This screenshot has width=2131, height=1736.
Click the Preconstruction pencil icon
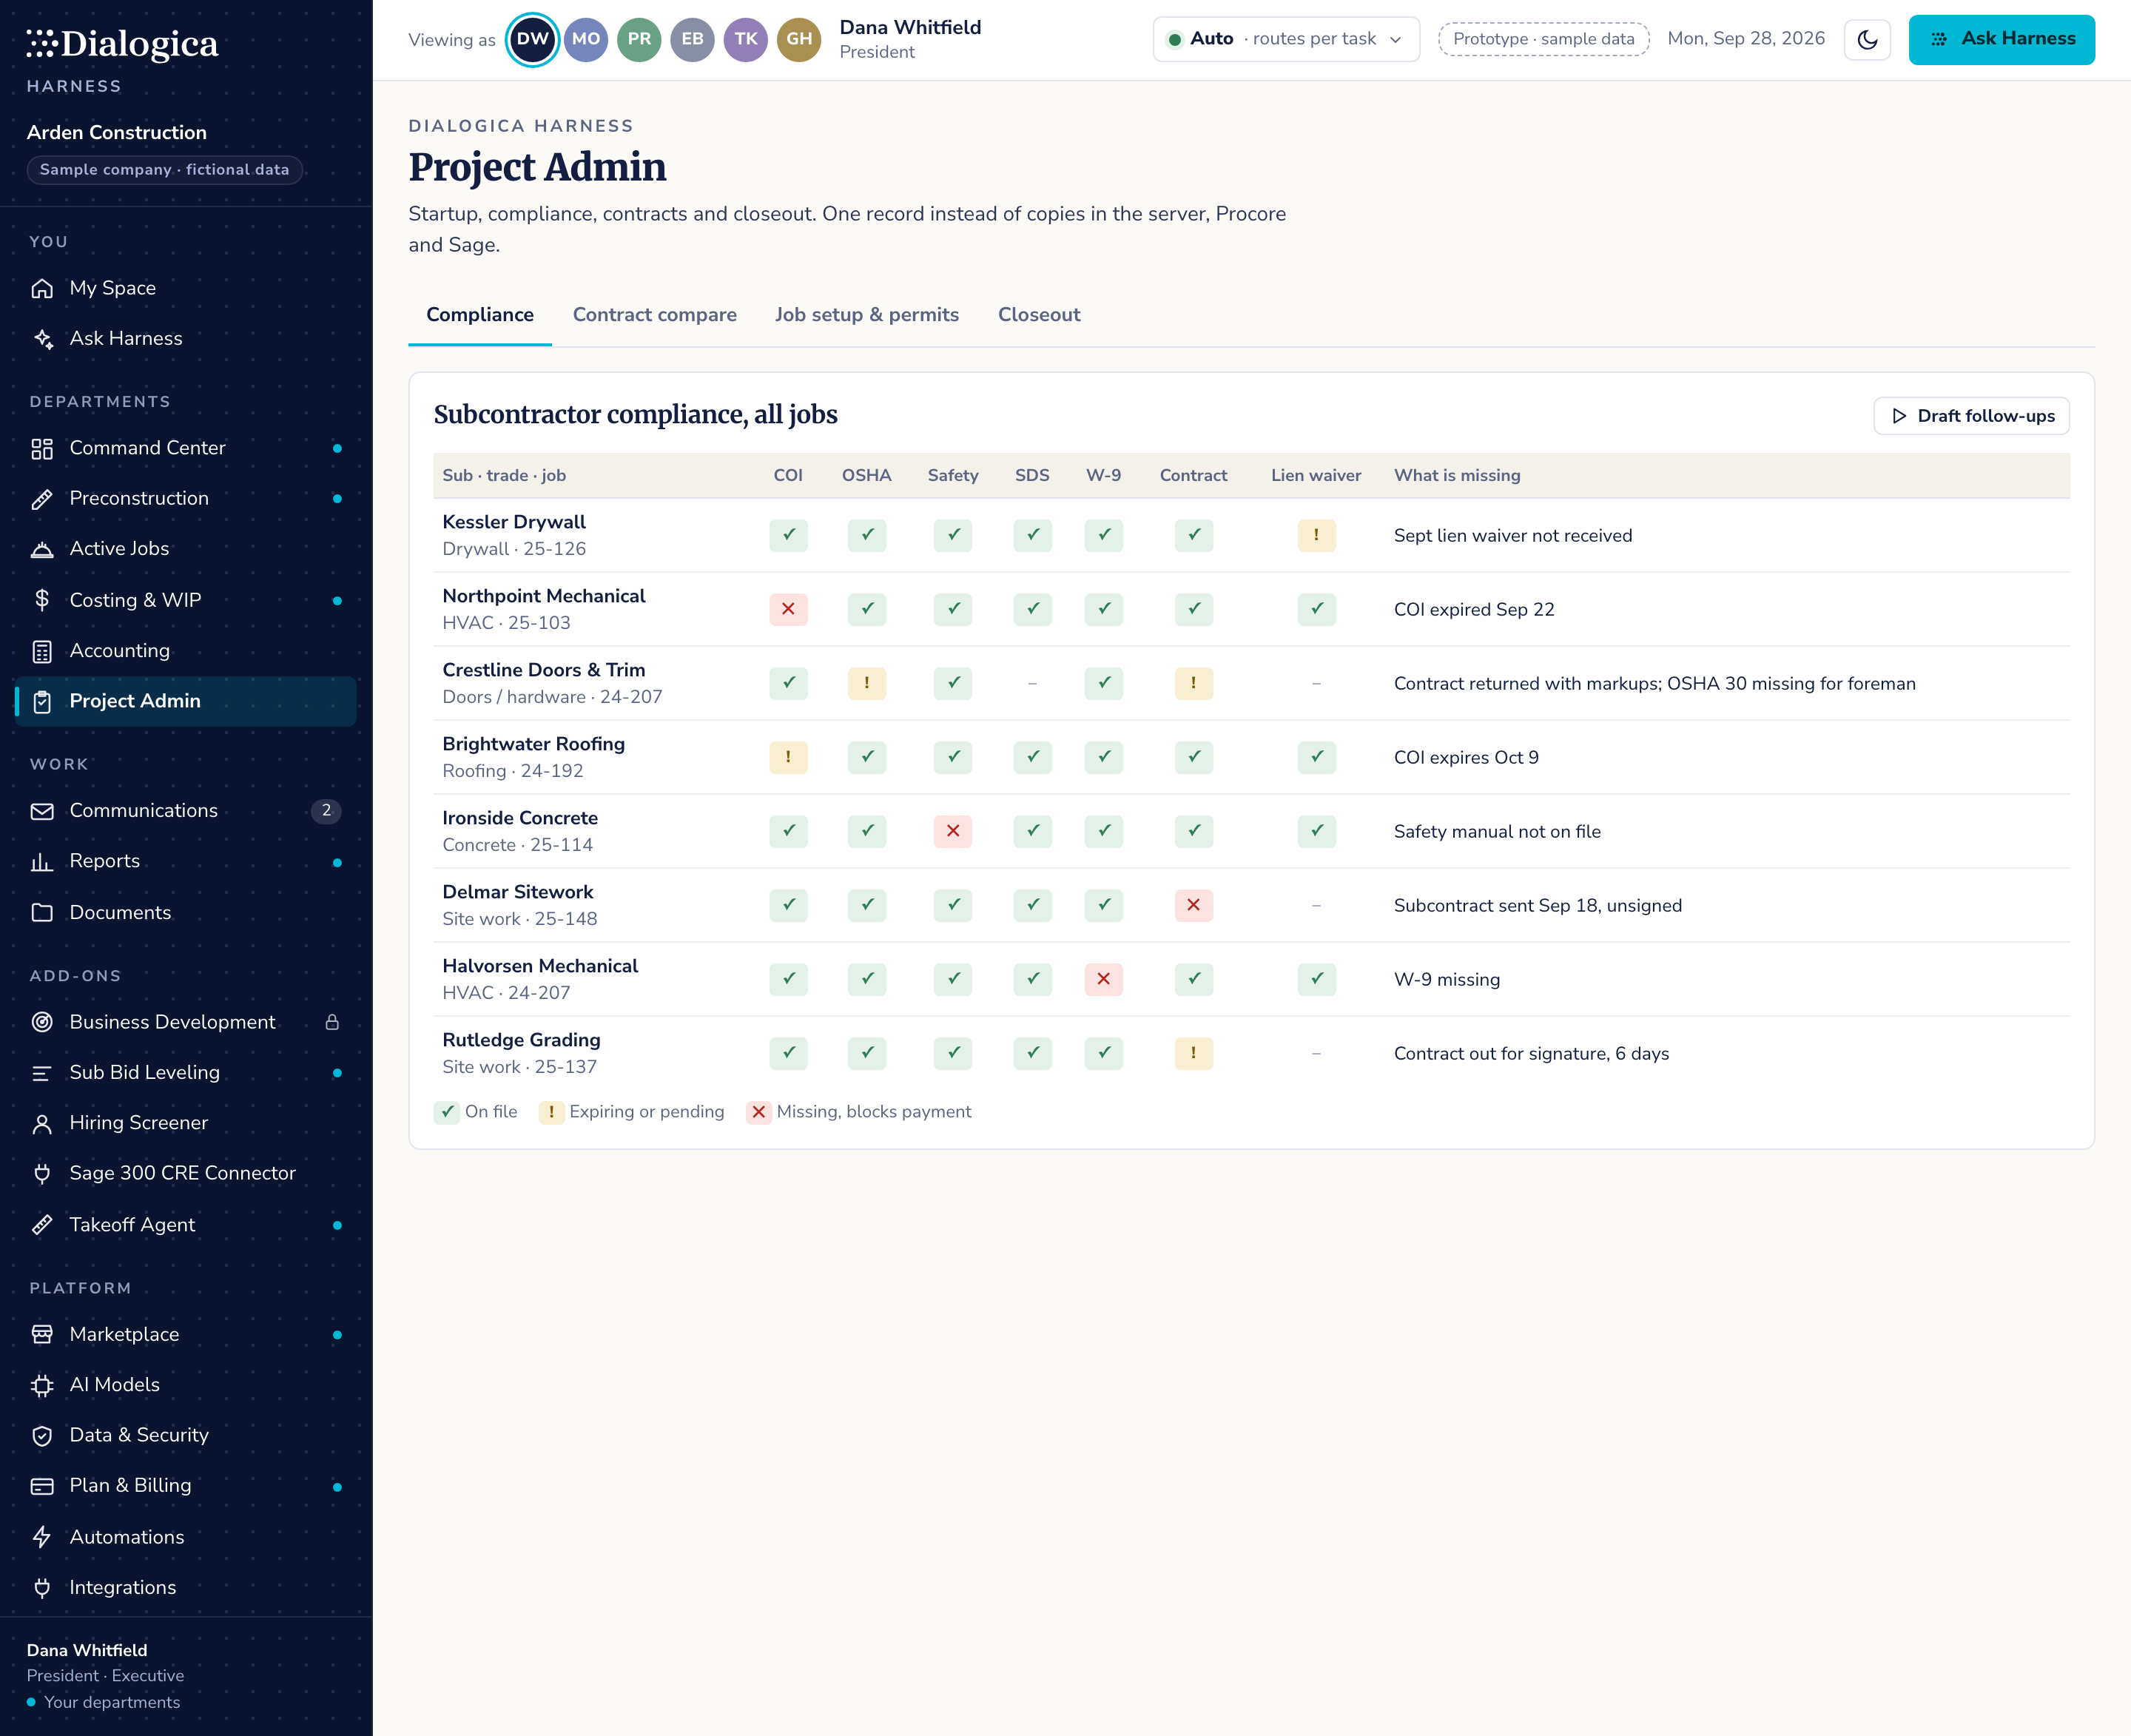(x=42, y=499)
